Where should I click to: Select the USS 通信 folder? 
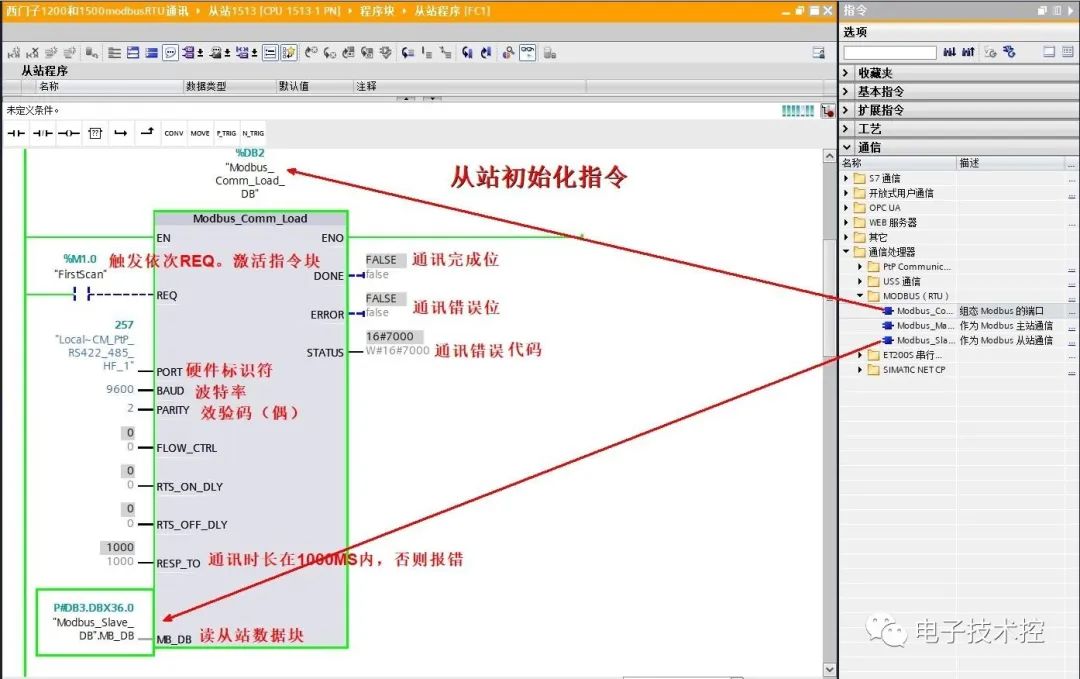tap(902, 281)
